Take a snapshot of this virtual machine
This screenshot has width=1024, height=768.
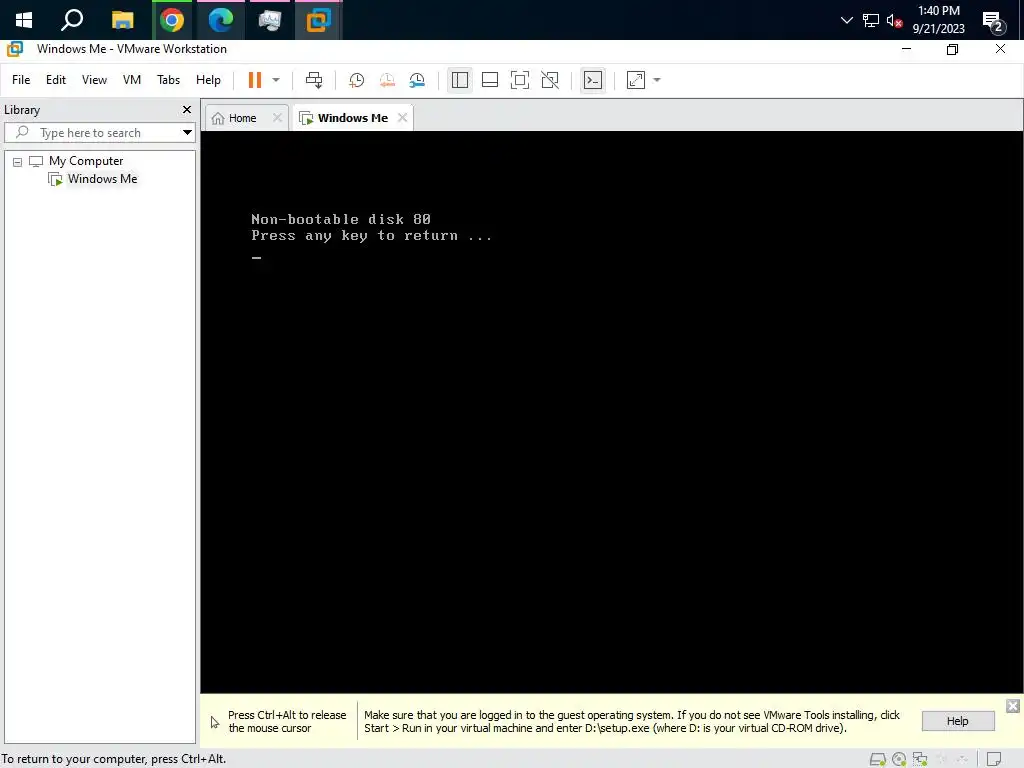coord(357,80)
